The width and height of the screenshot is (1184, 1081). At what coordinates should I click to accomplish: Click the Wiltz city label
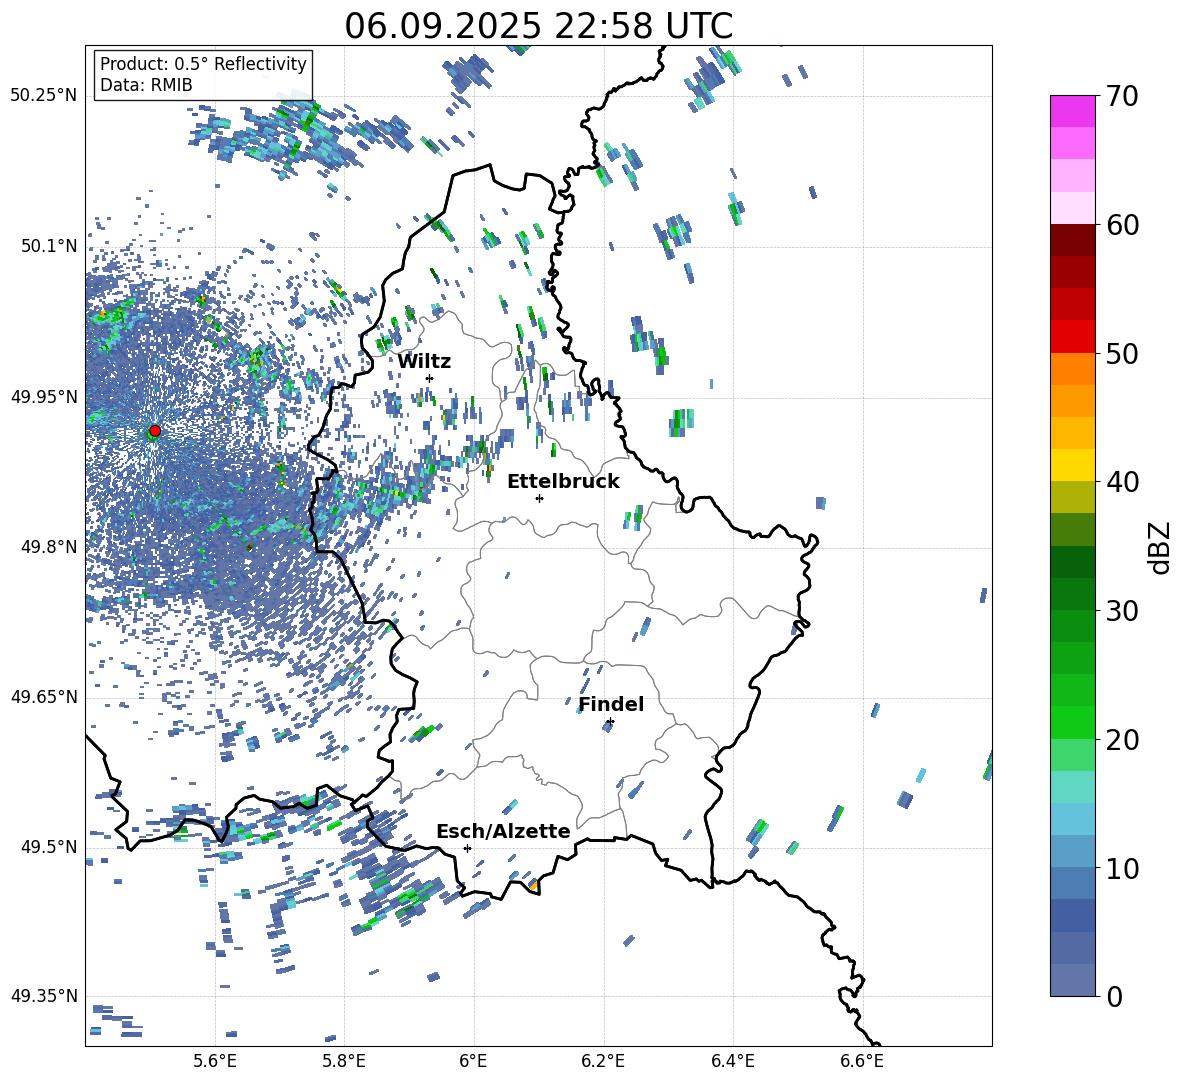424,362
